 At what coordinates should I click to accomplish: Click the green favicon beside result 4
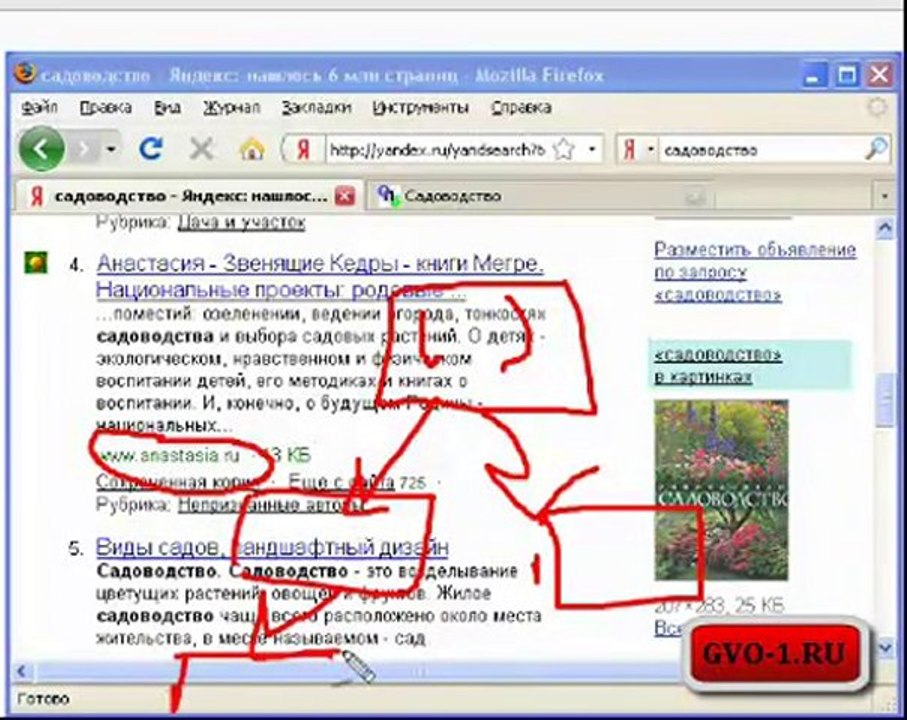pos(36,263)
